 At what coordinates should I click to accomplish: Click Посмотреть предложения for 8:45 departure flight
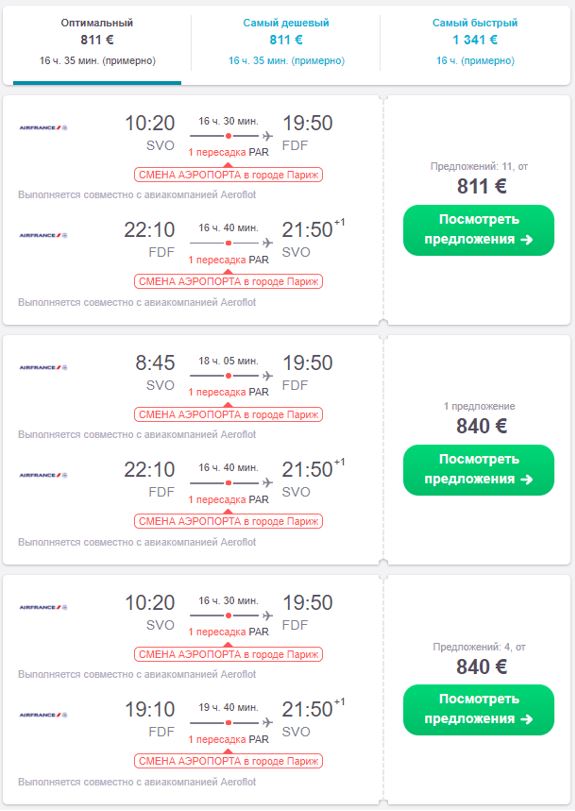click(478, 470)
